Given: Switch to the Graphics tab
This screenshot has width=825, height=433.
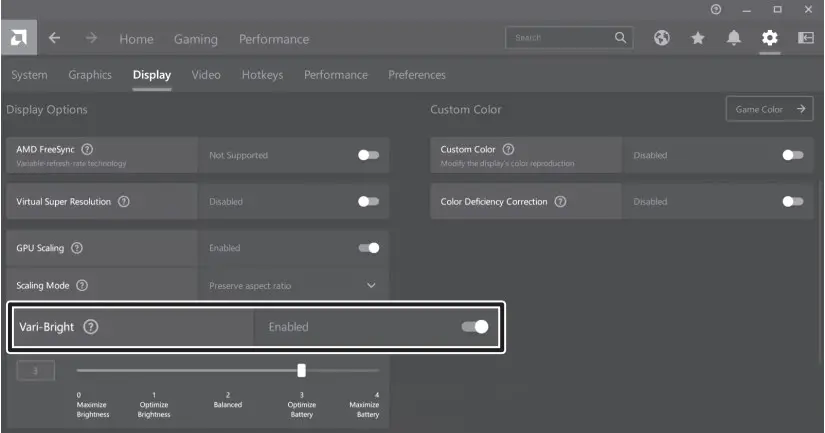Looking at the screenshot, I should click(x=90, y=75).
